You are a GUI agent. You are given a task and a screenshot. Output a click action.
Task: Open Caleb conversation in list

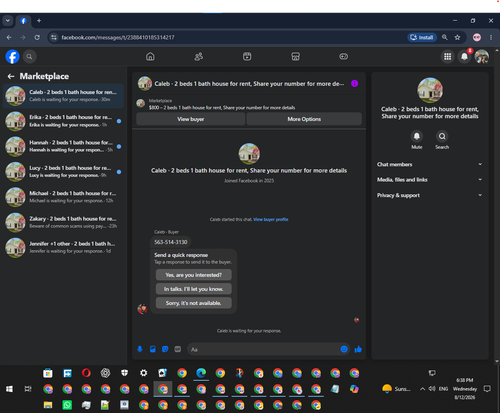point(63,96)
